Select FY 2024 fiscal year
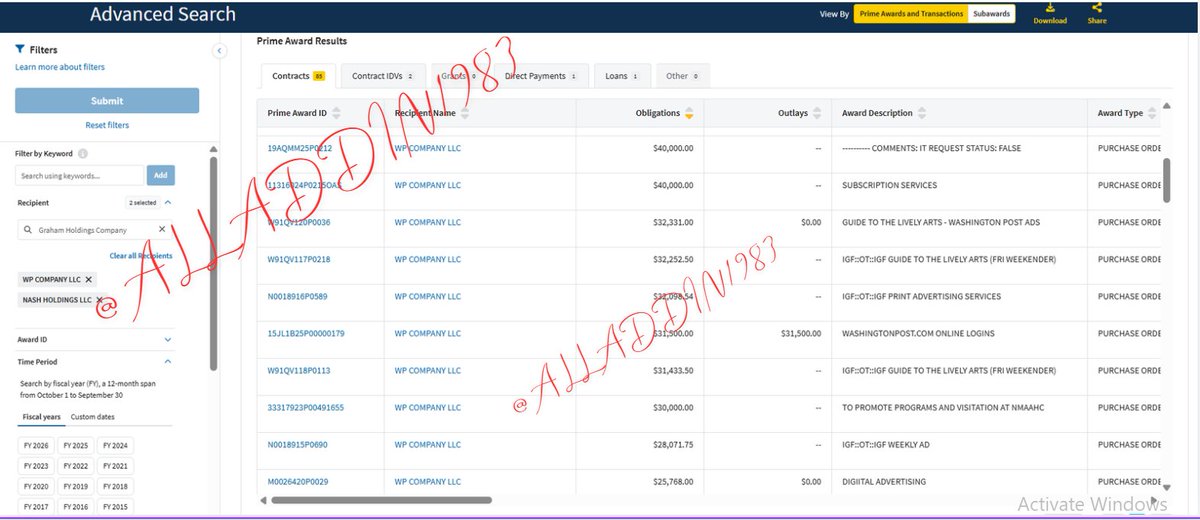Screen dimensions: 1200x520 click(x=115, y=446)
